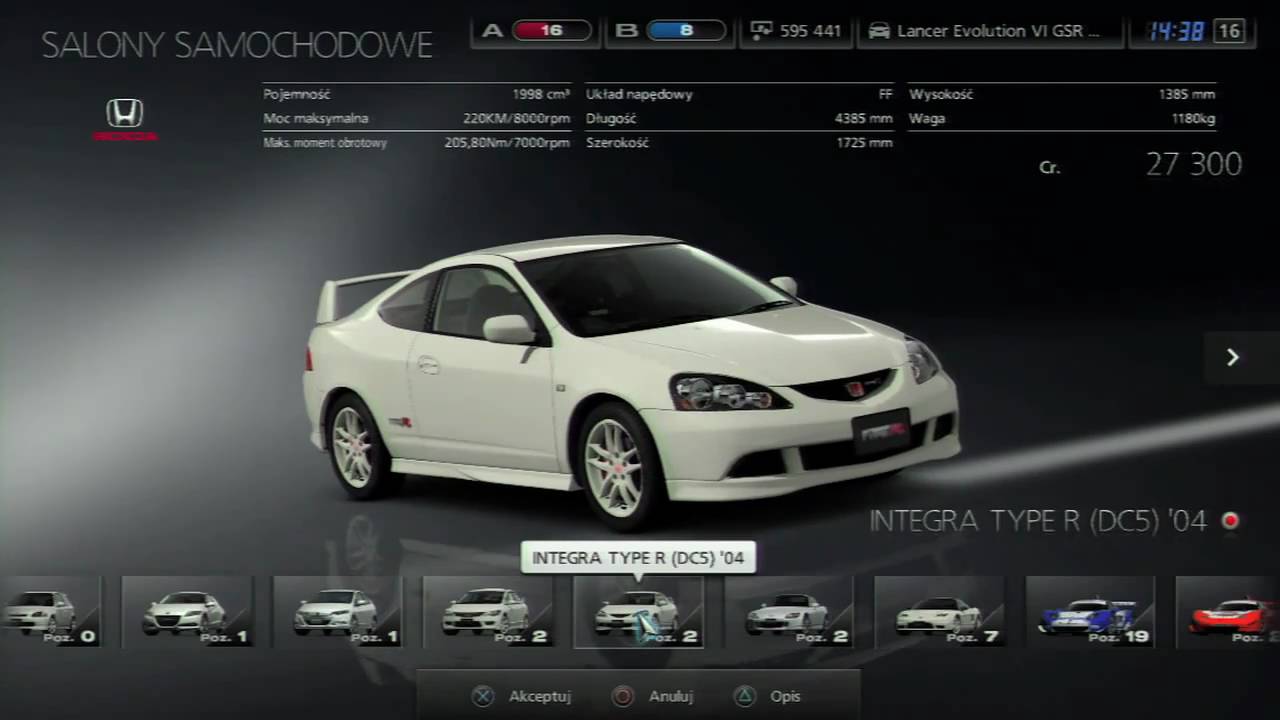Click the red colour dot beside Integra name

(1230, 521)
